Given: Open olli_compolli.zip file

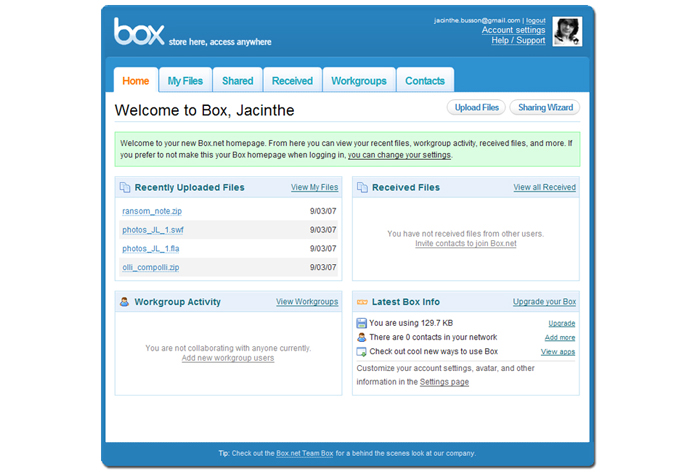Looking at the screenshot, I should (151, 267).
